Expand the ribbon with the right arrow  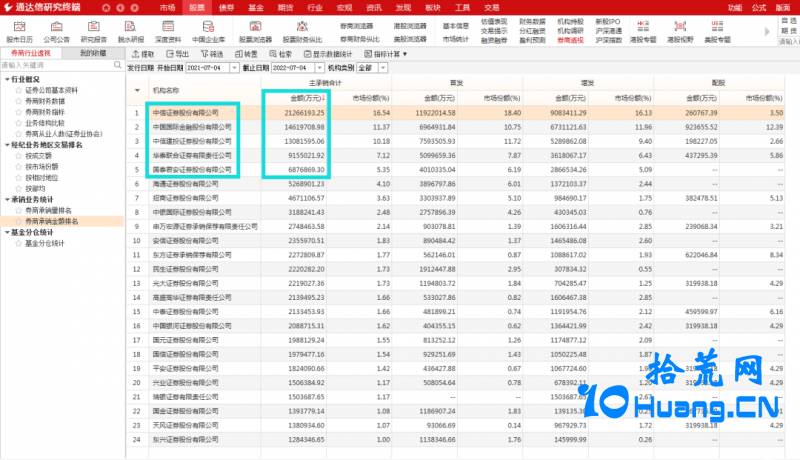tap(767, 32)
